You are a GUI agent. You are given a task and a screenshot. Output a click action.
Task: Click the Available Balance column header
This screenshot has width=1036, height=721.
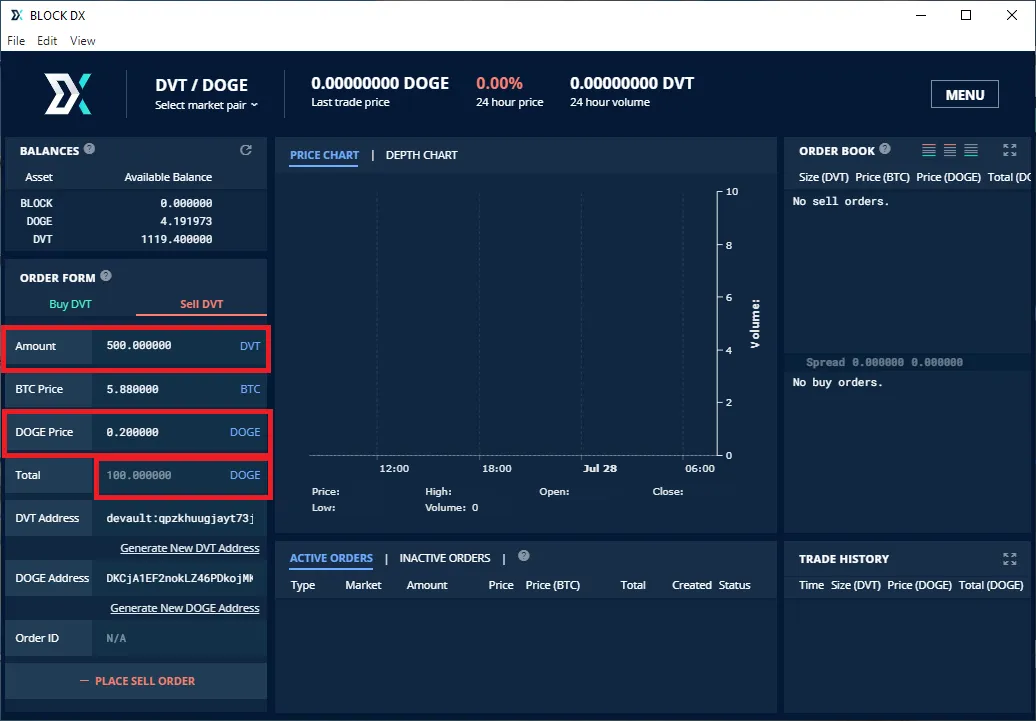168,177
